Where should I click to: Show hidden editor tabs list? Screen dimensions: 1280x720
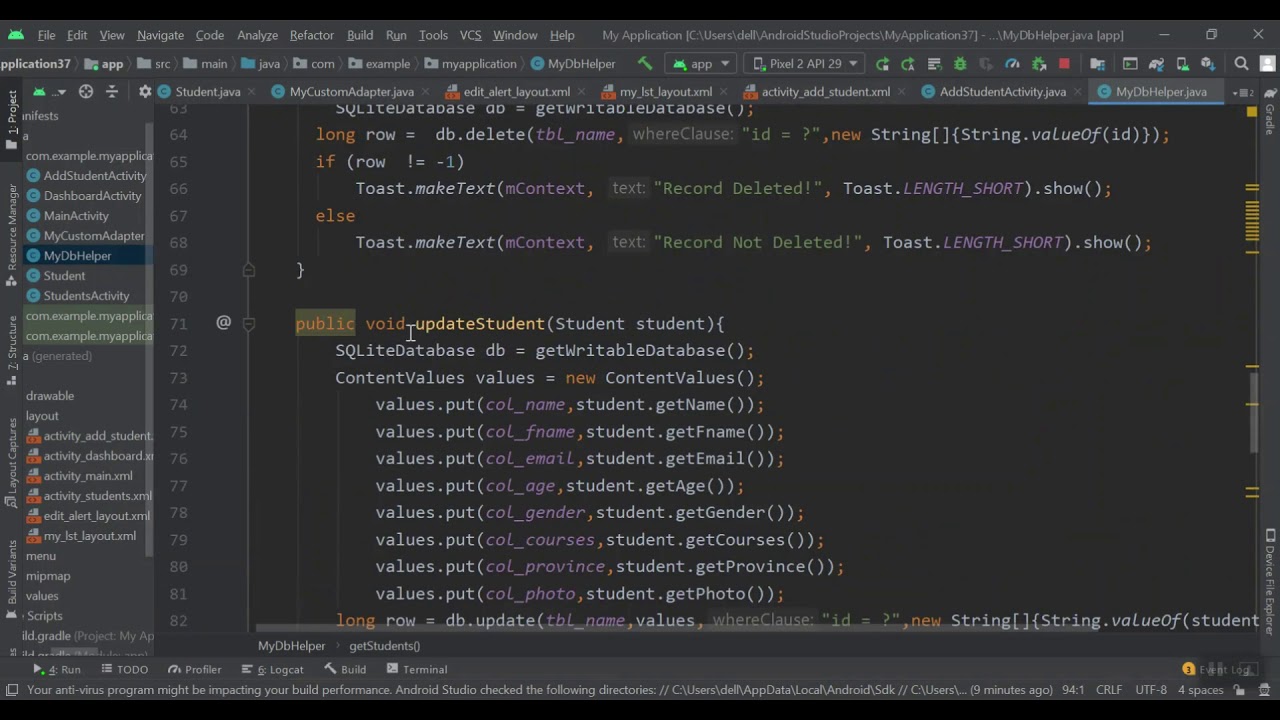point(1241,92)
